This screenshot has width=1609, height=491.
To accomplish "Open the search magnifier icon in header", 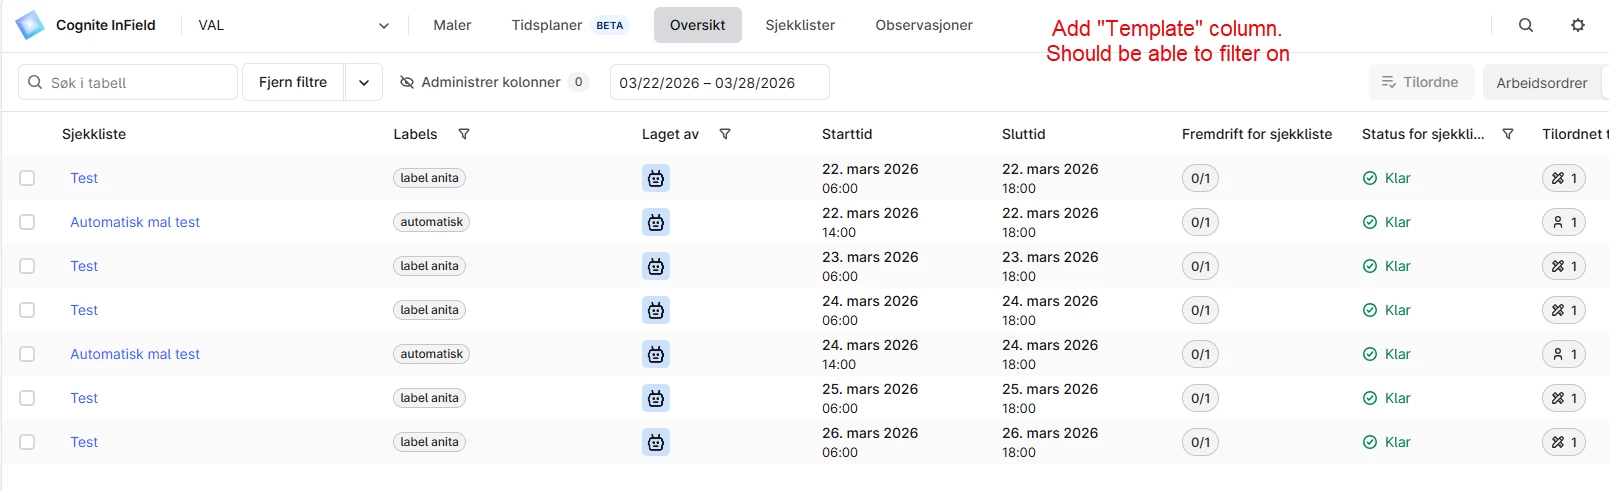I will coord(1525,25).
